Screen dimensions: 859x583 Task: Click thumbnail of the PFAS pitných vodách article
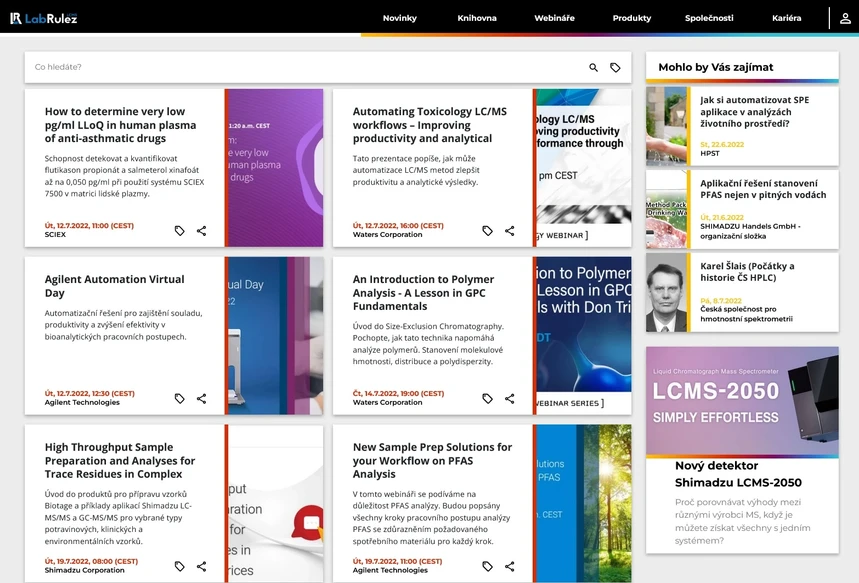666,209
